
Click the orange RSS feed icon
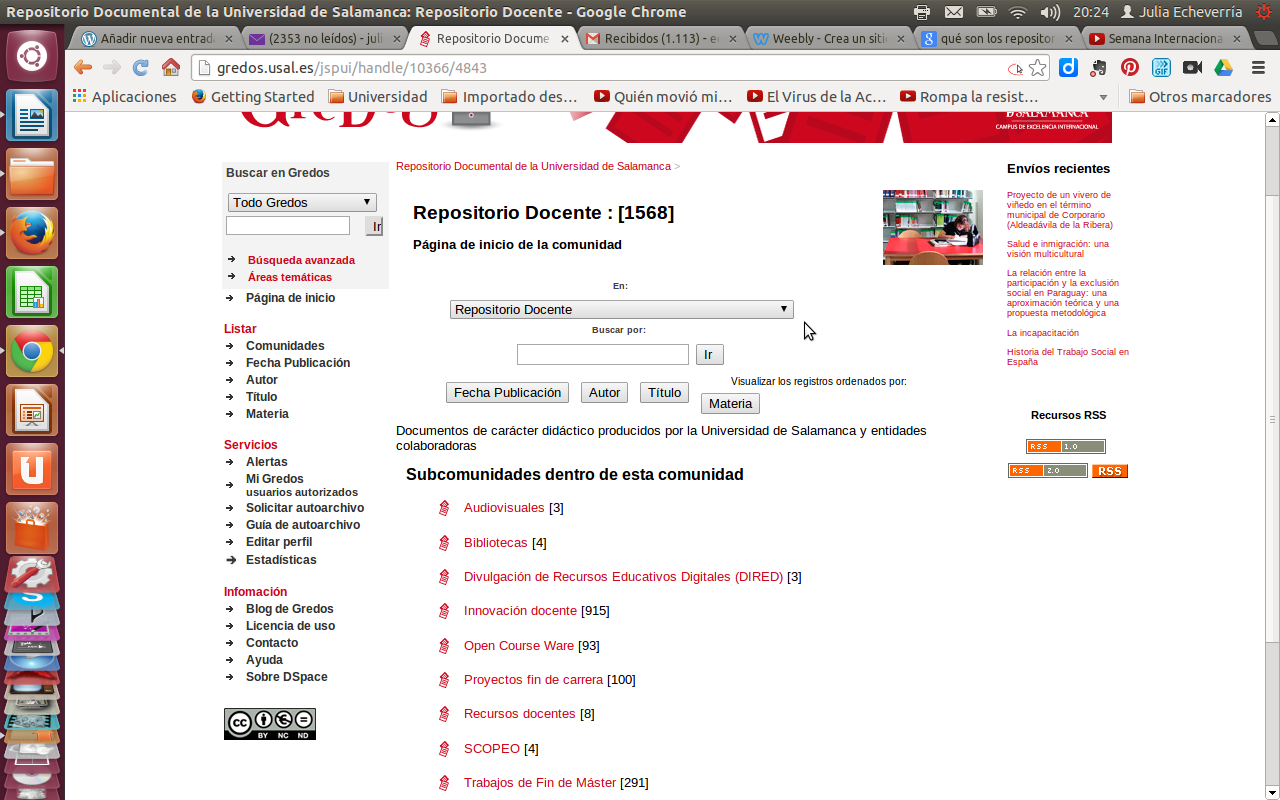pyautogui.click(x=1109, y=471)
